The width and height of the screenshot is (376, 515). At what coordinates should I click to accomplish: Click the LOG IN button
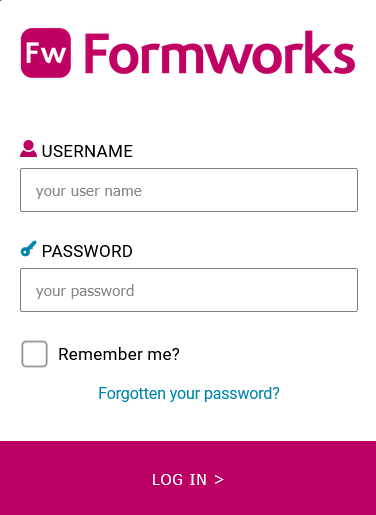188,478
